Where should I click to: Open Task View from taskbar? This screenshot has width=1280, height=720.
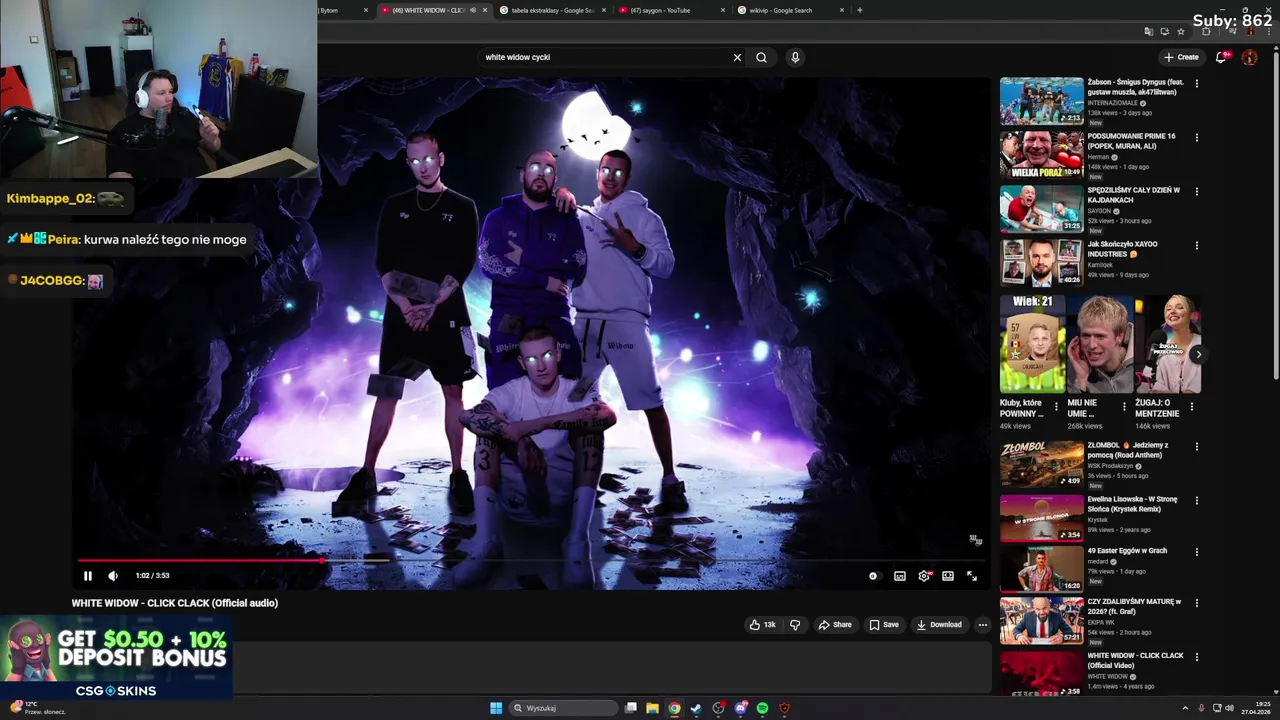630,708
